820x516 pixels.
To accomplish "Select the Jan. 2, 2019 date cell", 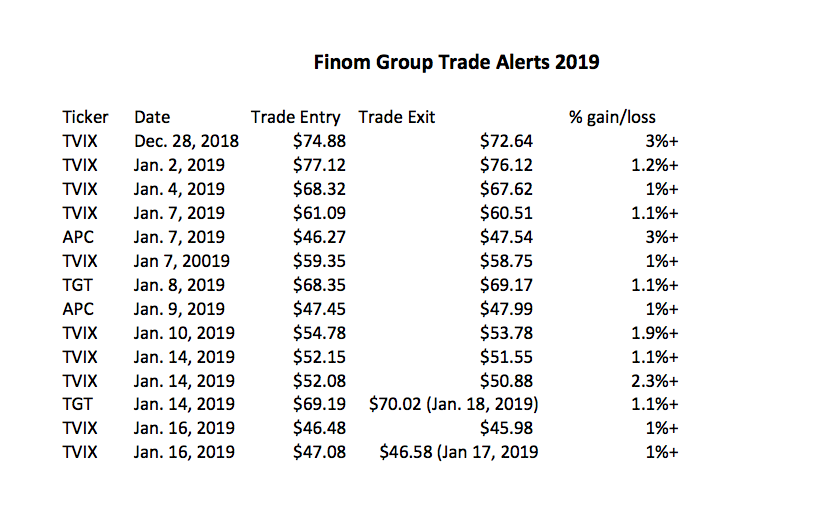I will (180, 165).
